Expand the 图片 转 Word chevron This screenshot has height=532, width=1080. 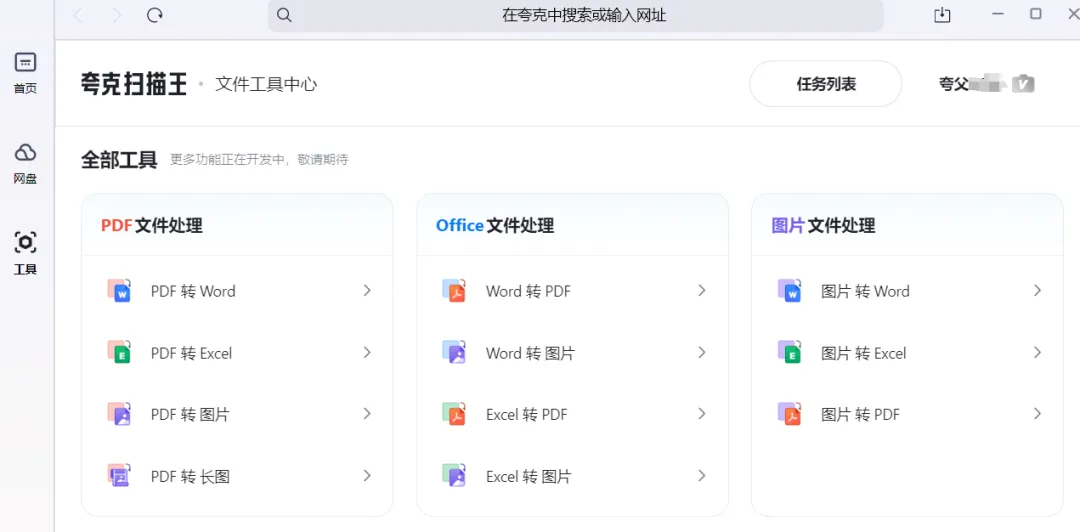click(x=1037, y=291)
